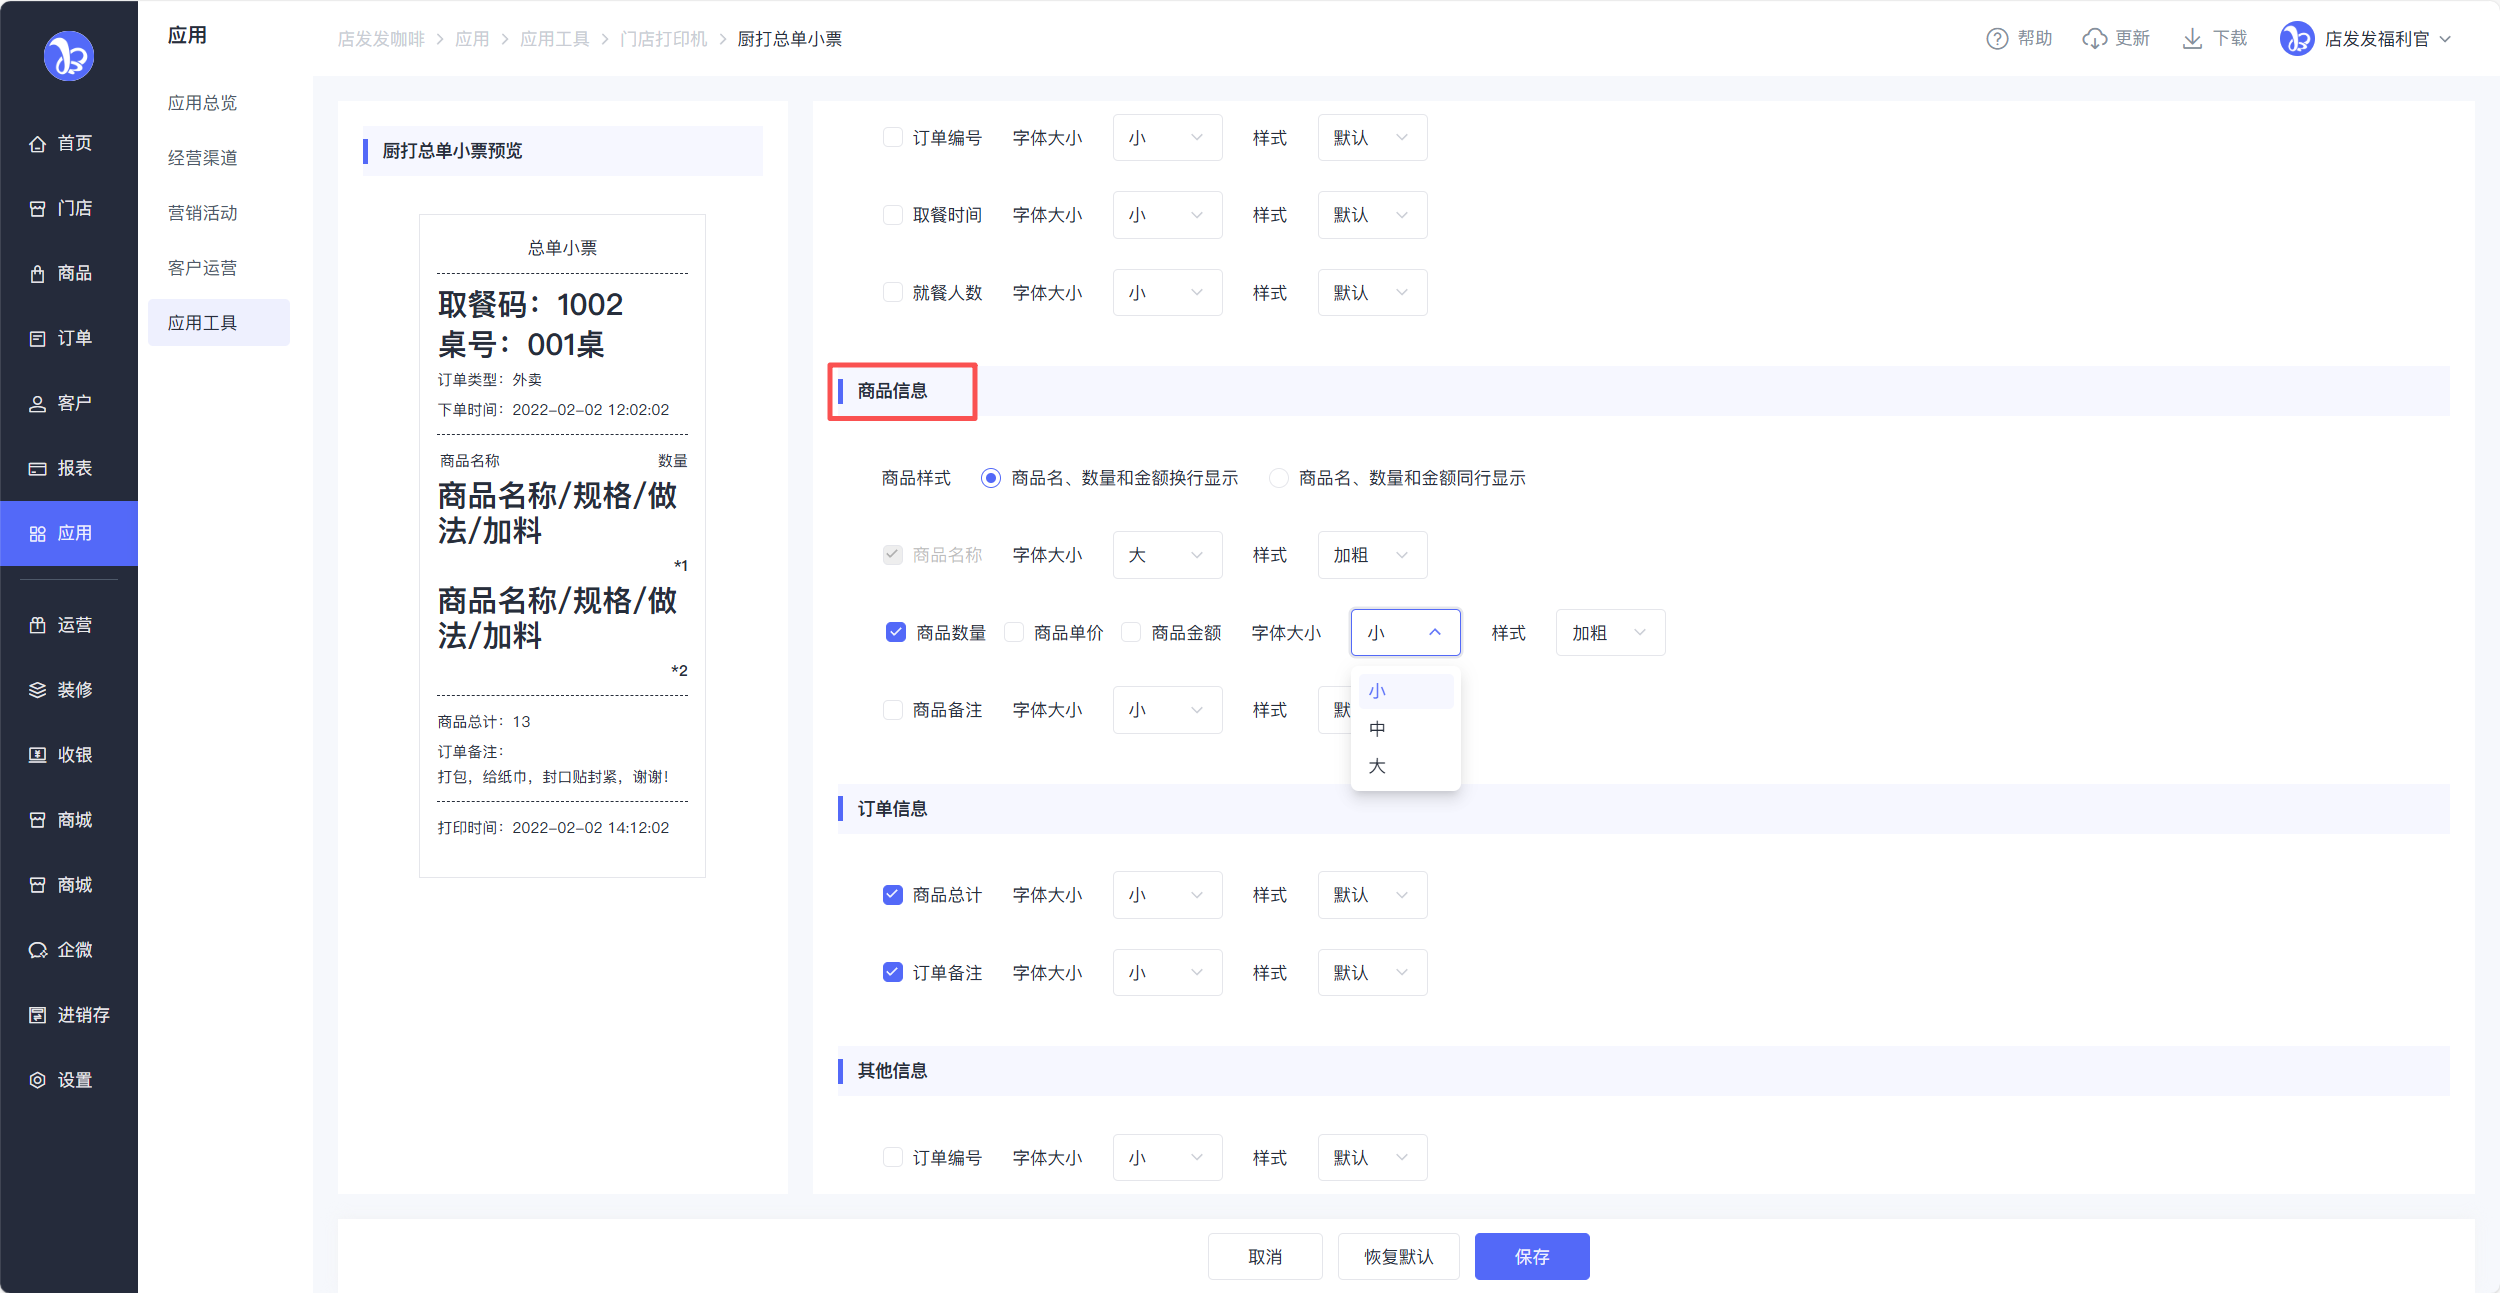Image resolution: width=2500 pixels, height=1293 pixels.
Task: Click the 店发发 logo at top left
Action: (69, 56)
